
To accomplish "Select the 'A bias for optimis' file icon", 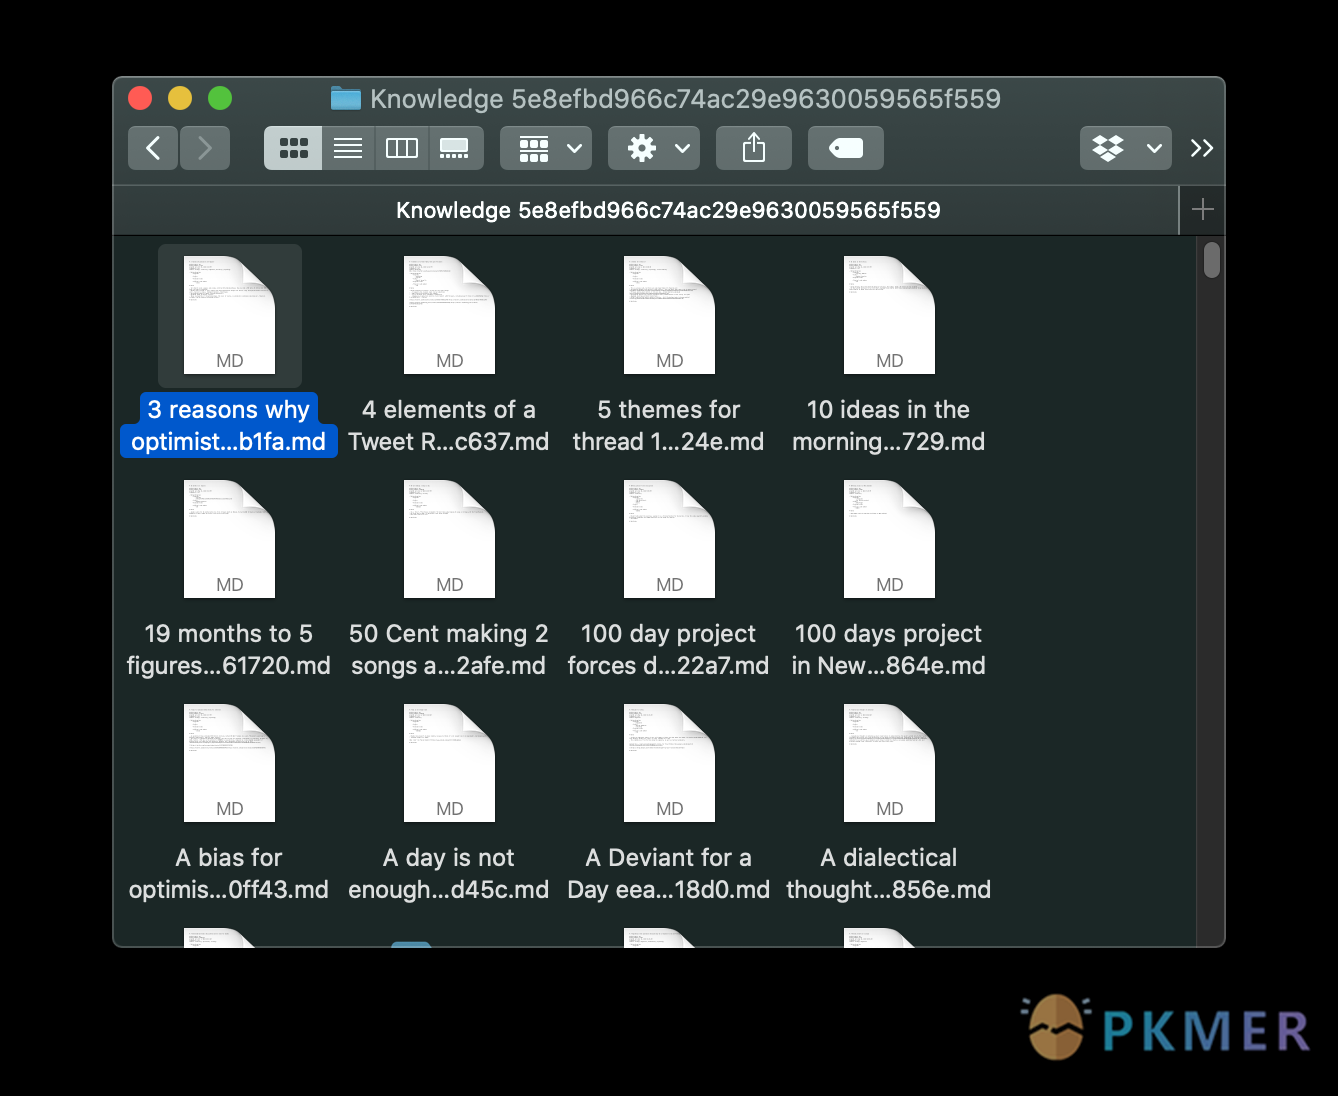I will click(x=230, y=763).
